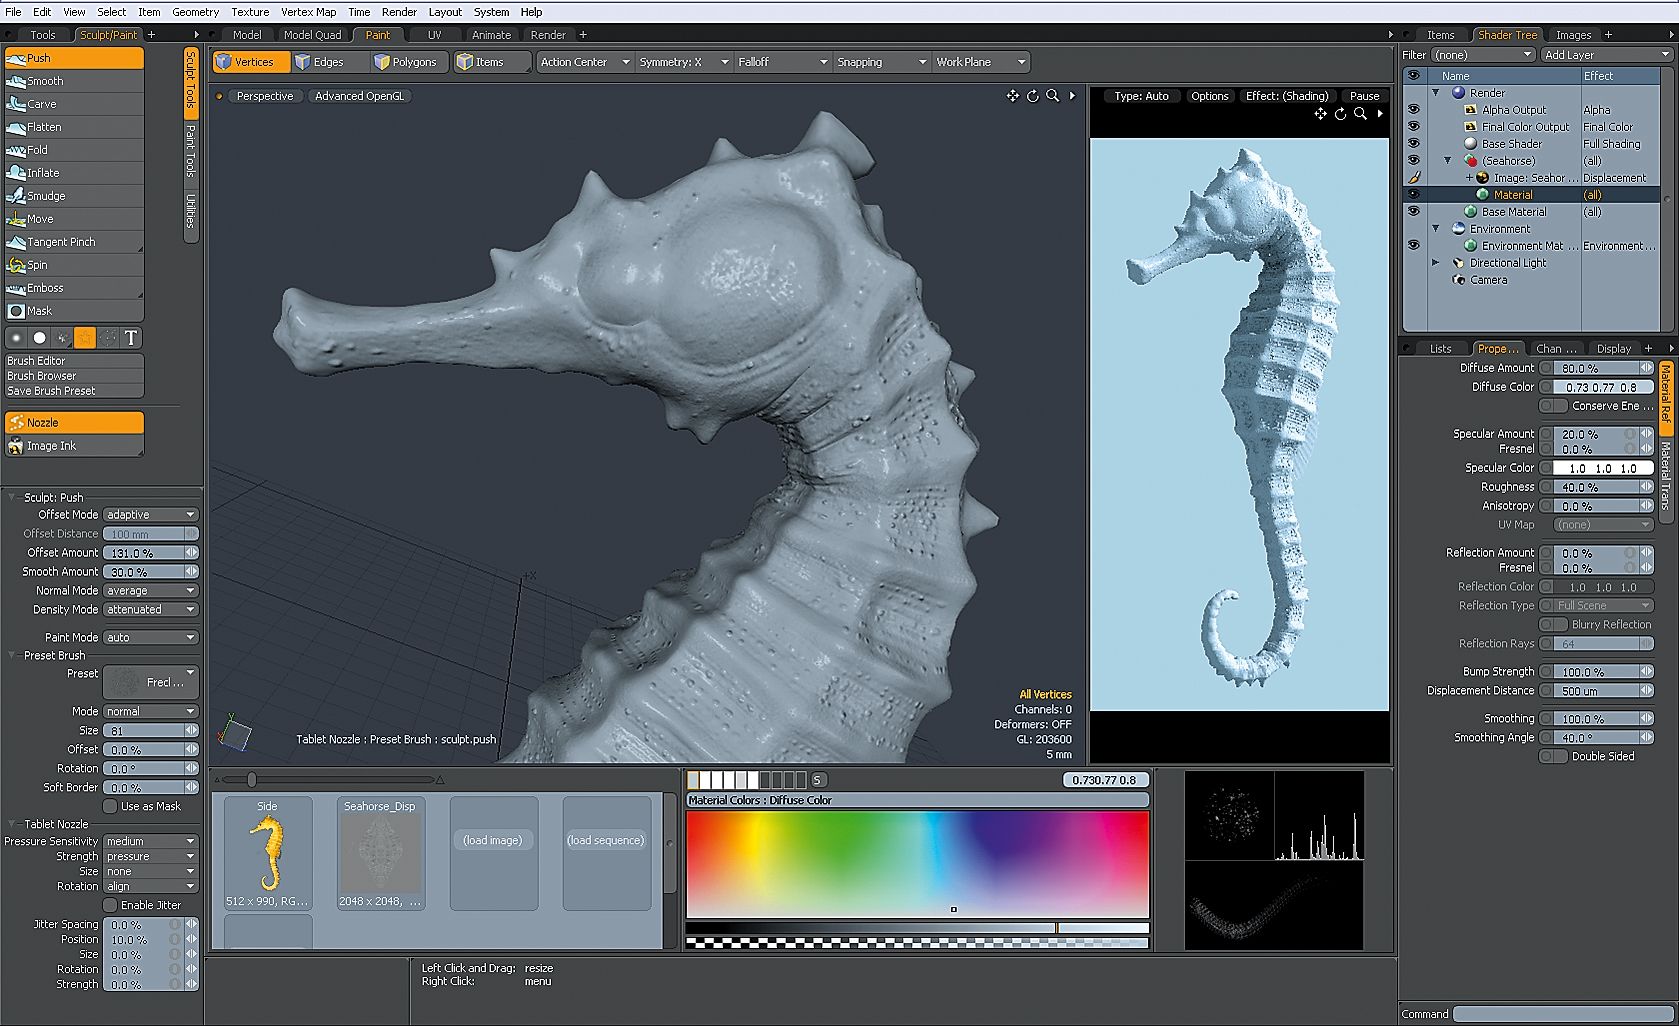
Task: Switch to the Images tab
Action: tap(1573, 35)
